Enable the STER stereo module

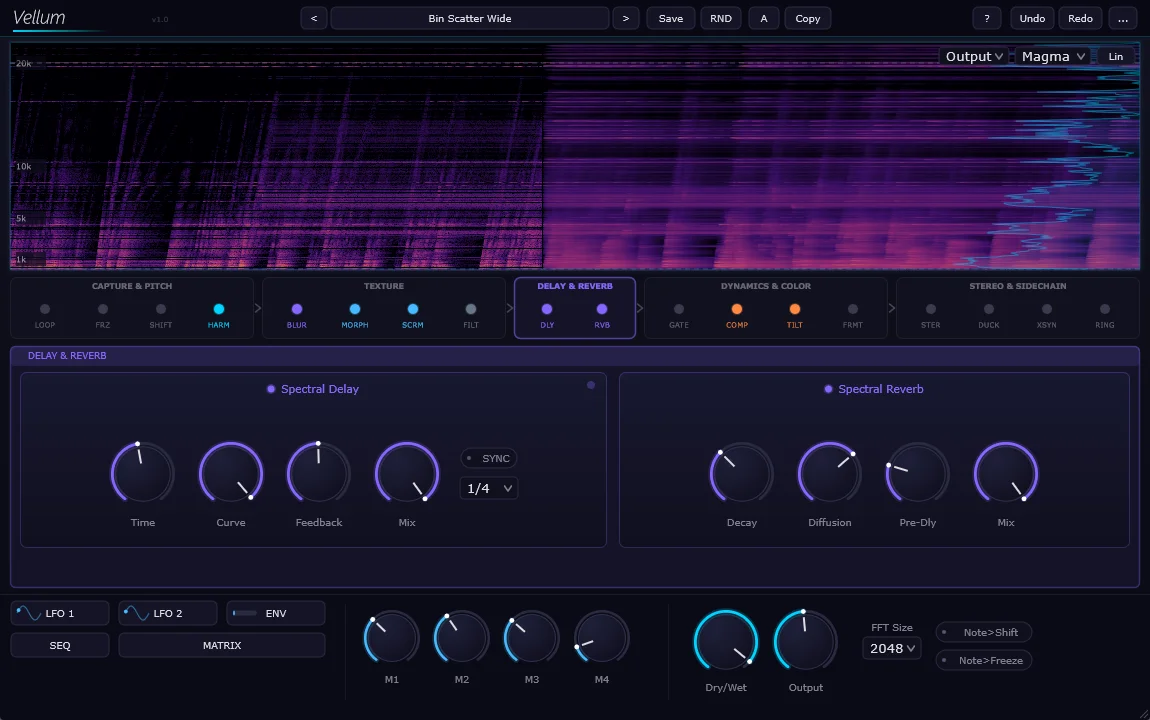pos(931,309)
